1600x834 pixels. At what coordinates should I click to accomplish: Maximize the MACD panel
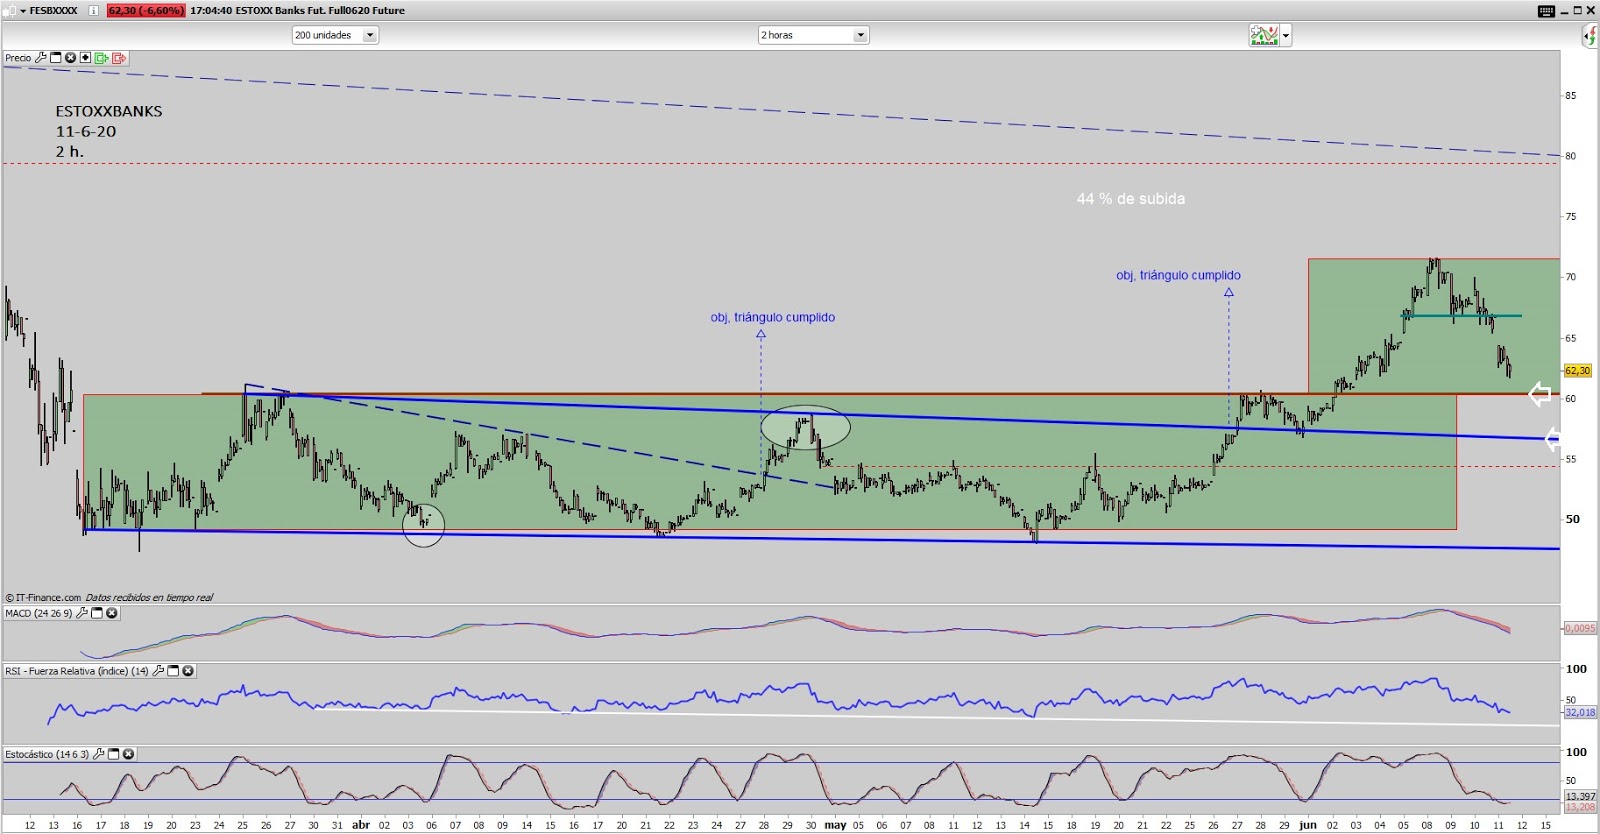[x=97, y=613]
